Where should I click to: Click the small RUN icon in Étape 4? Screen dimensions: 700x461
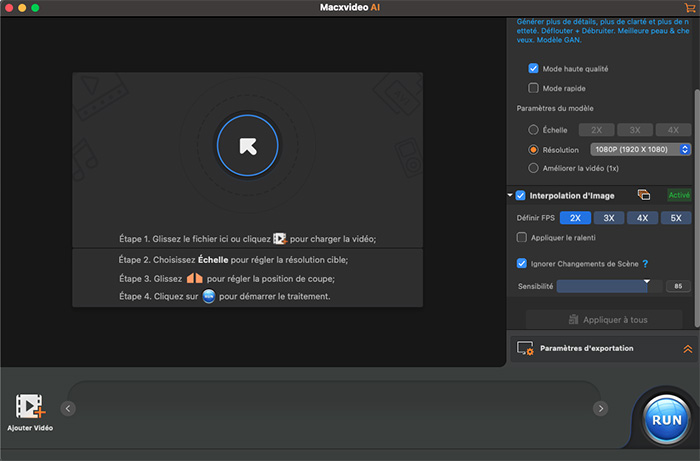pos(208,296)
